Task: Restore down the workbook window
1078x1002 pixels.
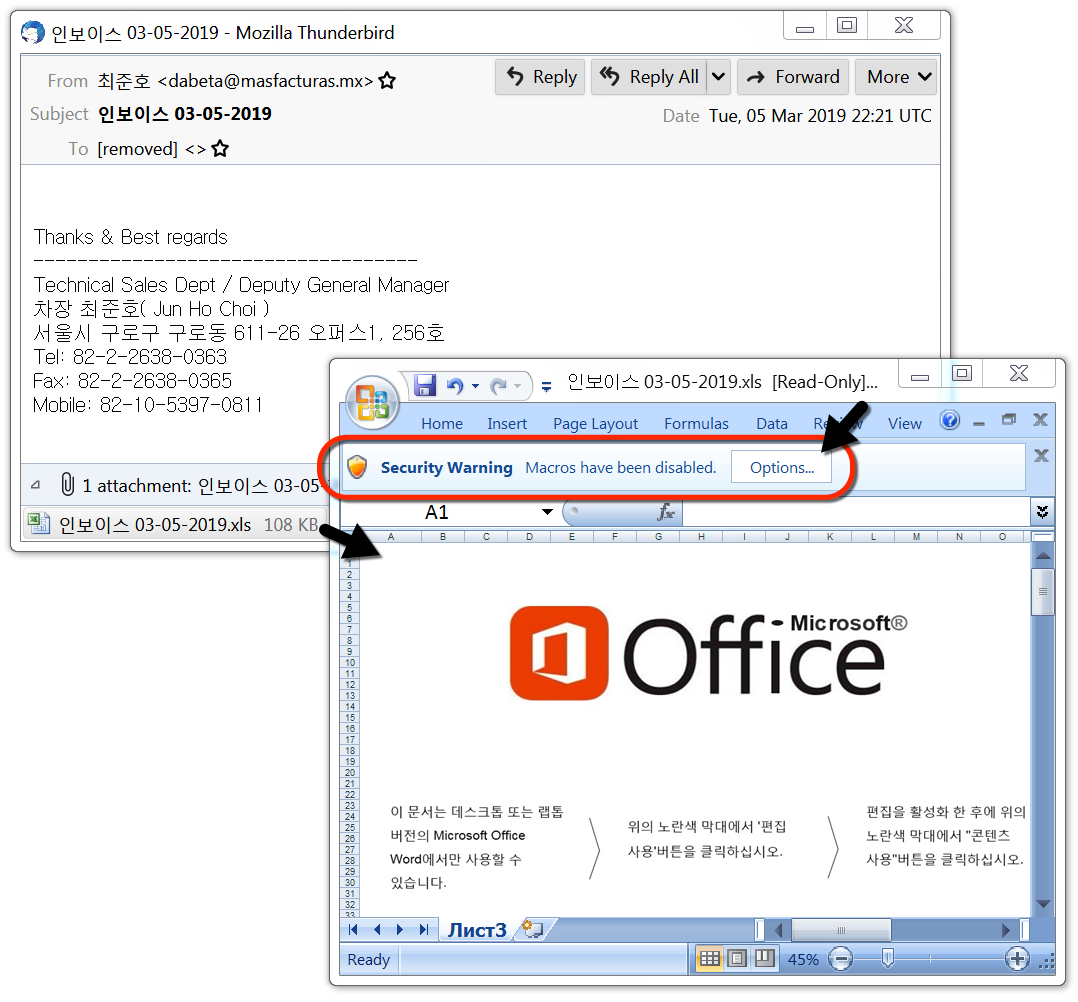Action: click(x=1009, y=420)
